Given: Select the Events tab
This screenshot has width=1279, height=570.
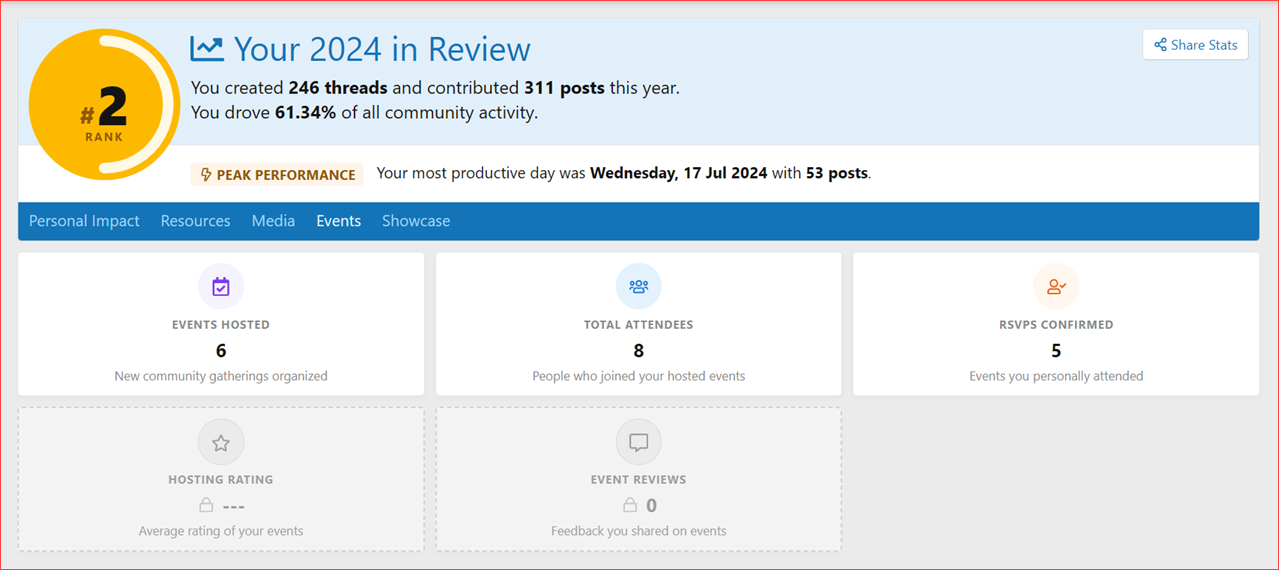Looking at the screenshot, I should pos(338,221).
